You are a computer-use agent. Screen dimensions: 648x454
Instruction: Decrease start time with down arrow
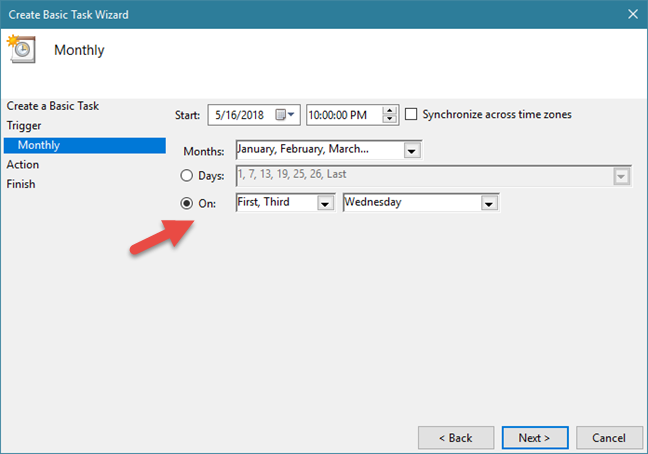[390, 120]
